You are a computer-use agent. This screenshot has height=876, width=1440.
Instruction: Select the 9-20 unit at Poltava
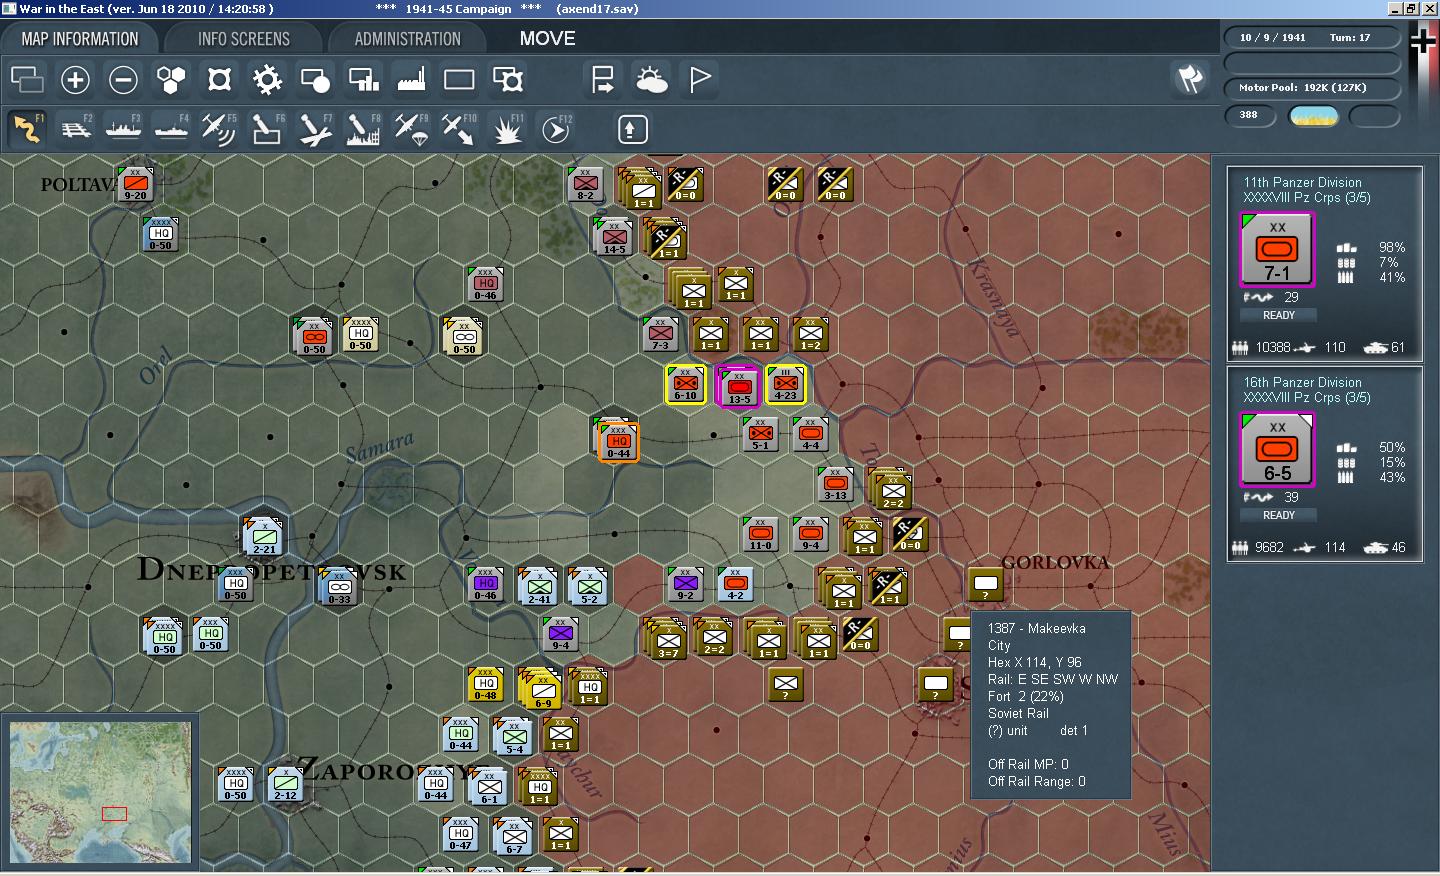[135, 185]
